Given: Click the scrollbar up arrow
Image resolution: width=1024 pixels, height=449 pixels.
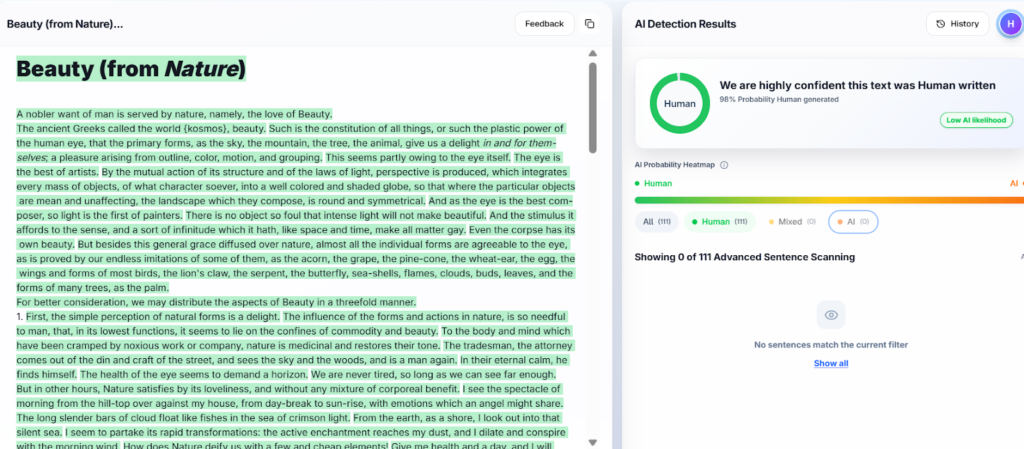Looking at the screenshot, I should 592,54.
